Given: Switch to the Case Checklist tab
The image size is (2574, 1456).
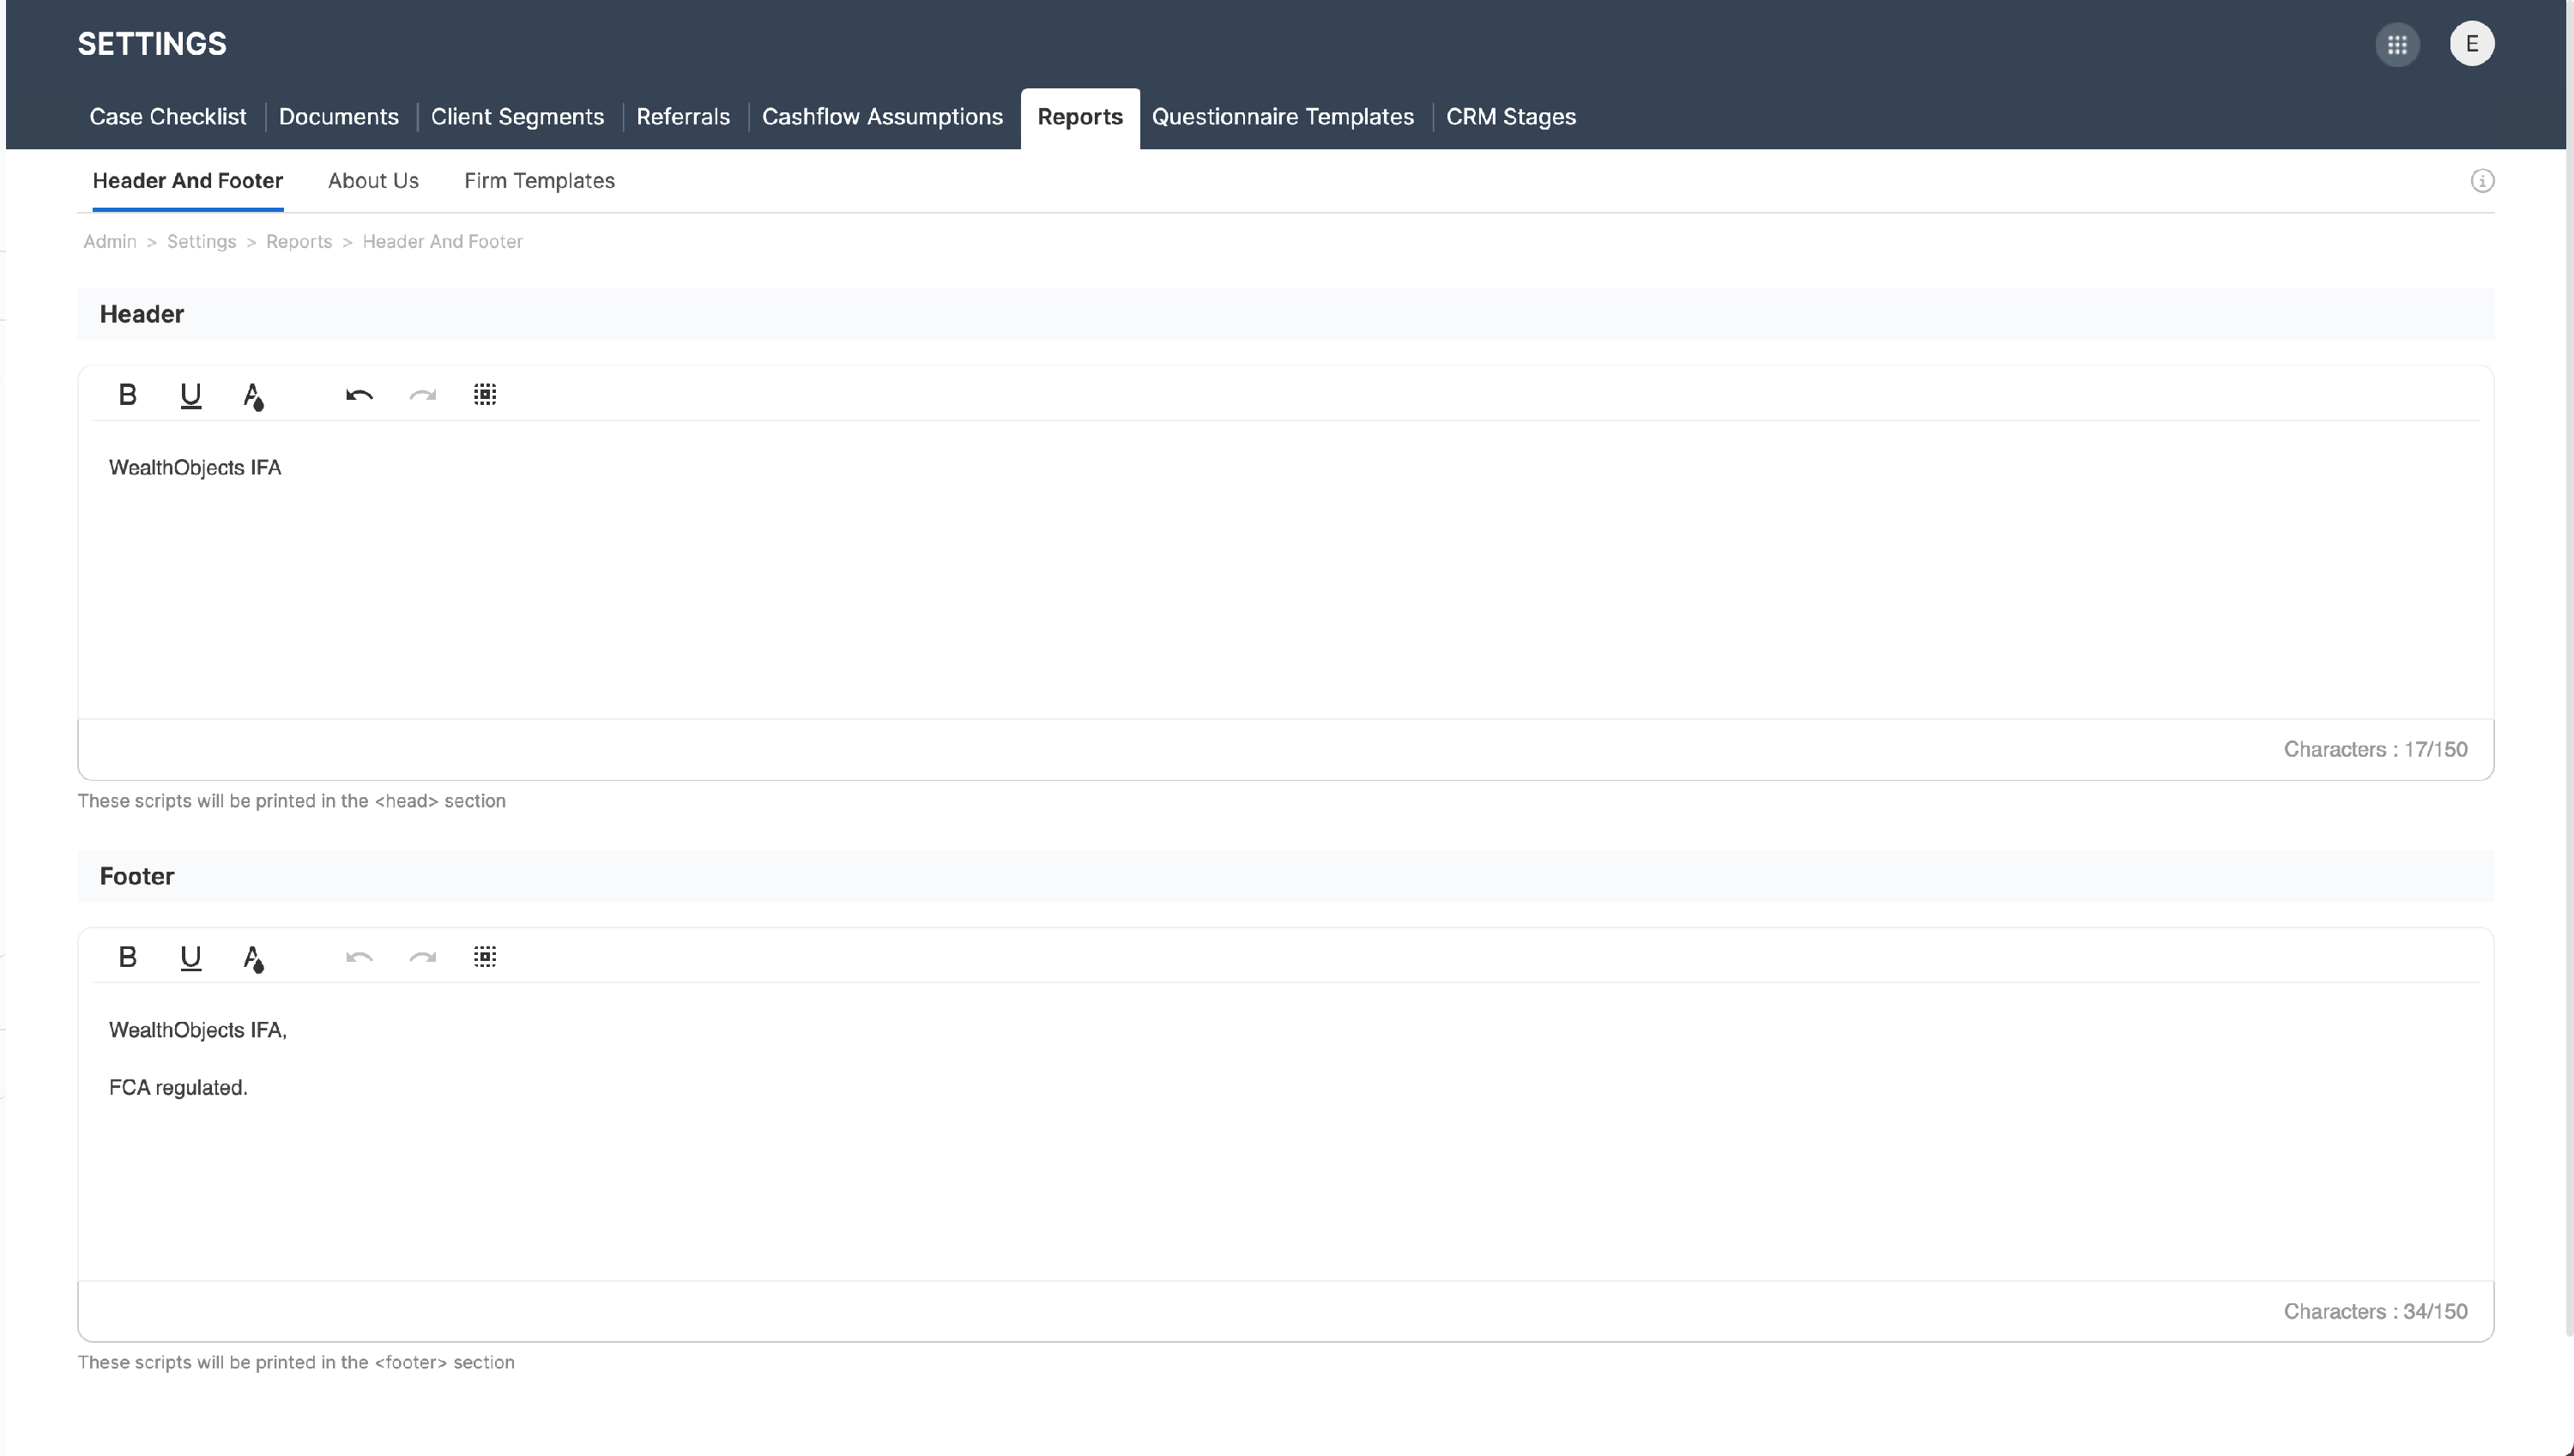Looking at the screenshot, I should [x=168, y=117].
